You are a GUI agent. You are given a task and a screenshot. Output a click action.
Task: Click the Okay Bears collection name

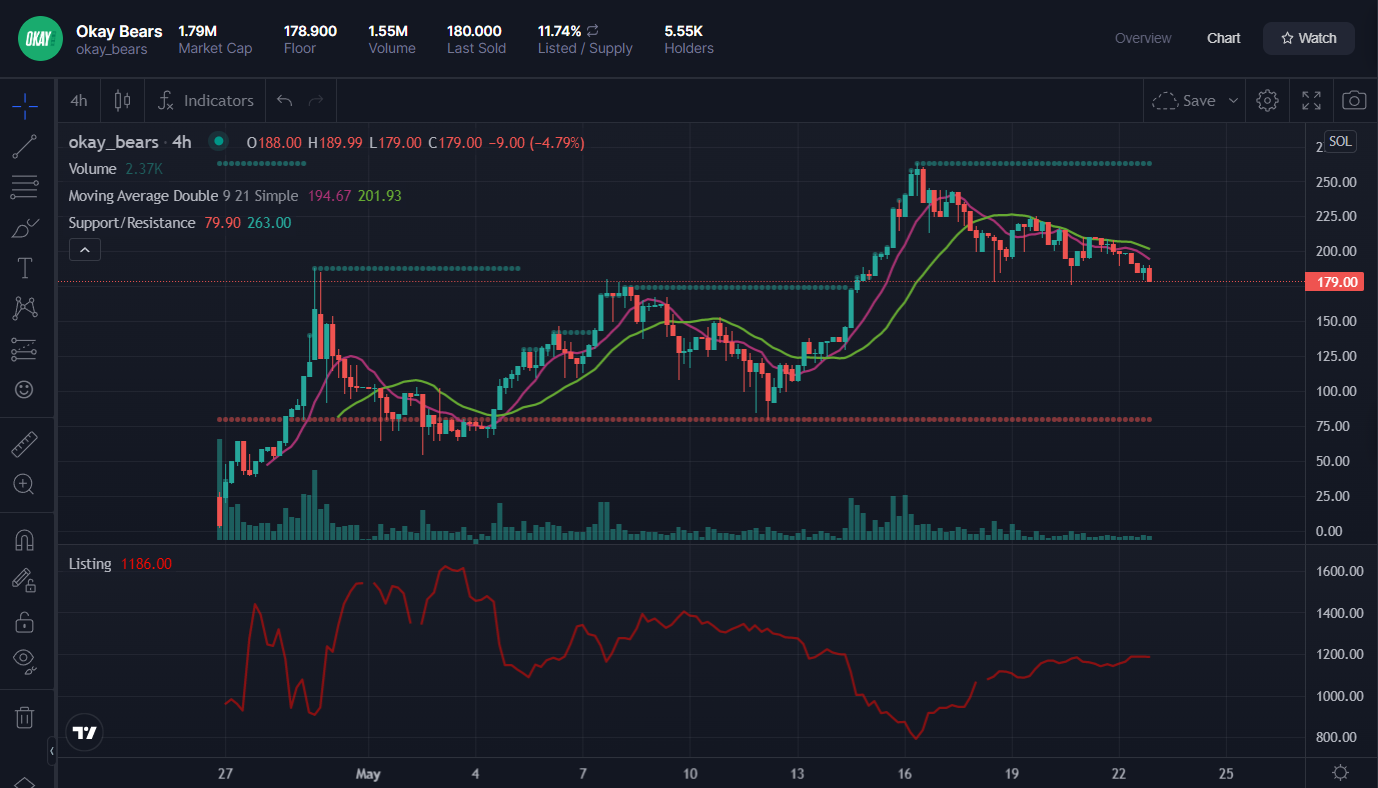(x=119, y=31)
